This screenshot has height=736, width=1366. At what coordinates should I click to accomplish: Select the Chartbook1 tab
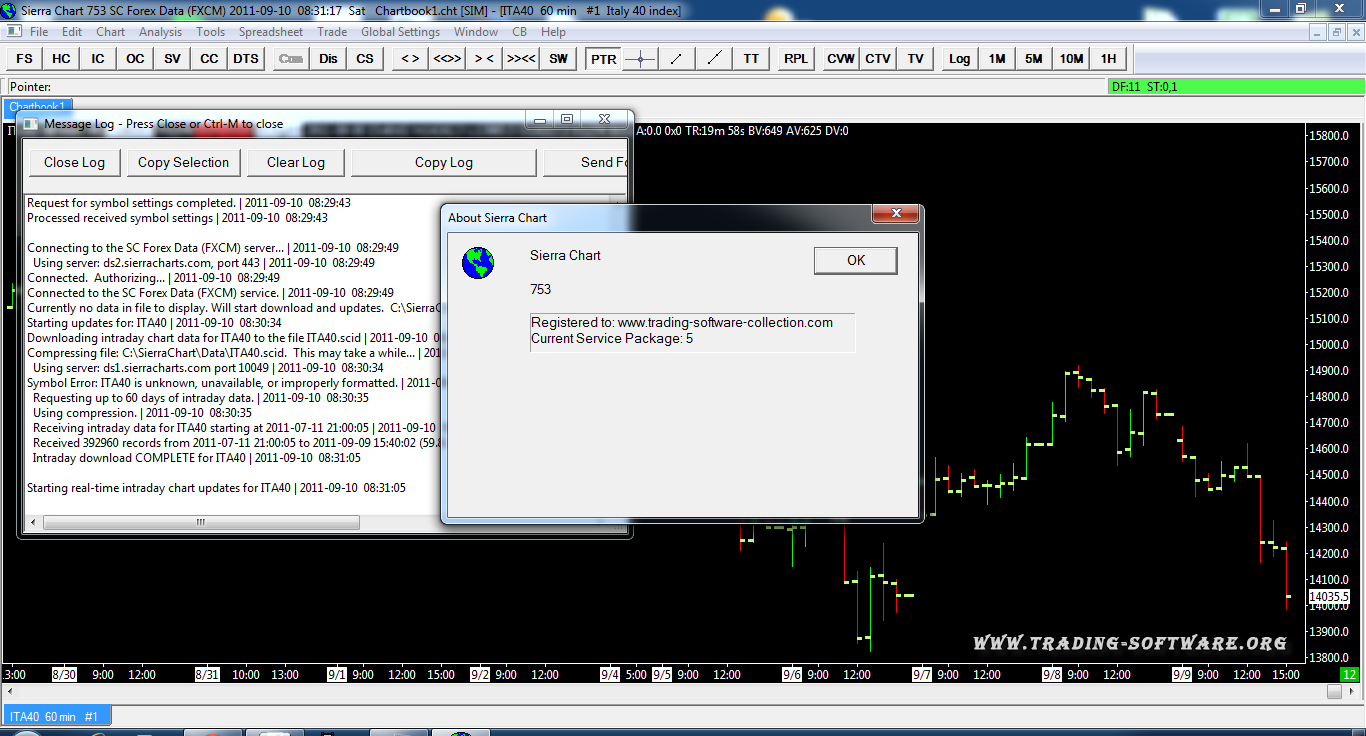point(38,107)
